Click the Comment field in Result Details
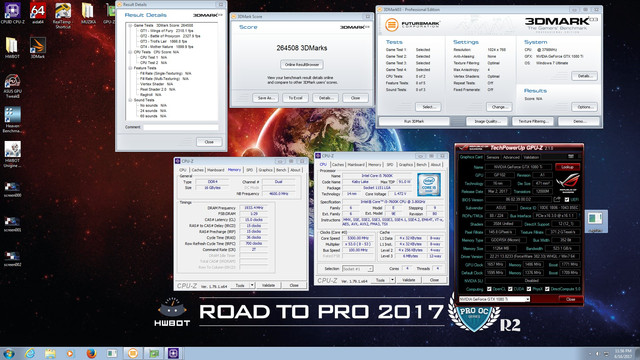This screenshot has height=360, width=640. click(x=181, y=127)
